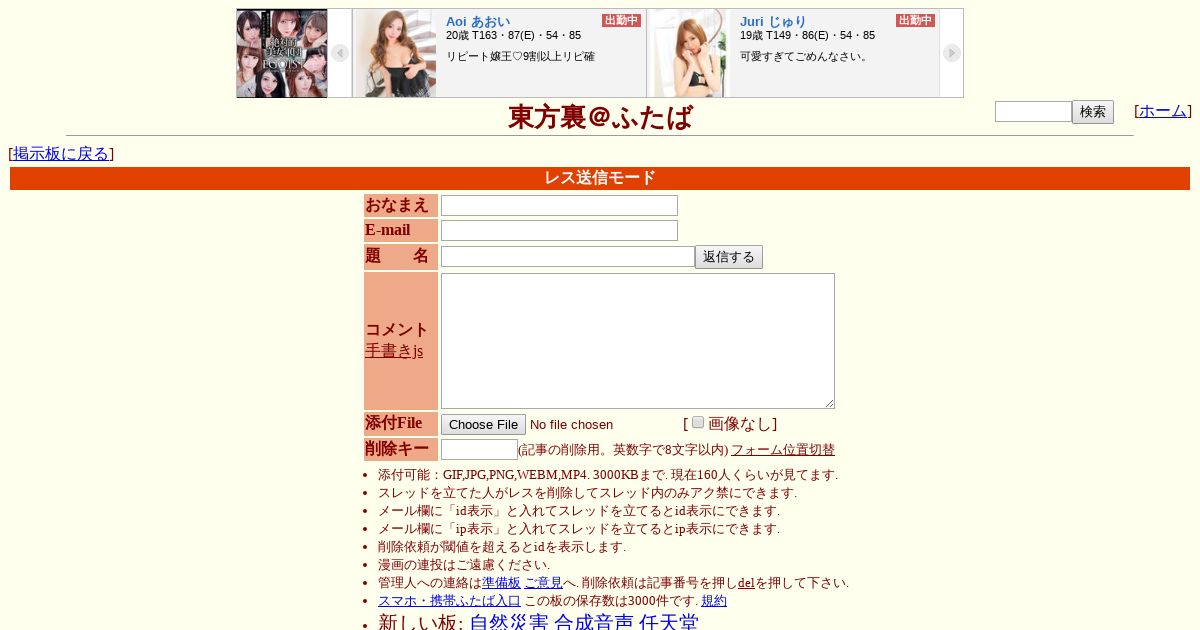1200x630 pixels.
Task: Focus the おなまえ name field
Action: tap(559, 205)
